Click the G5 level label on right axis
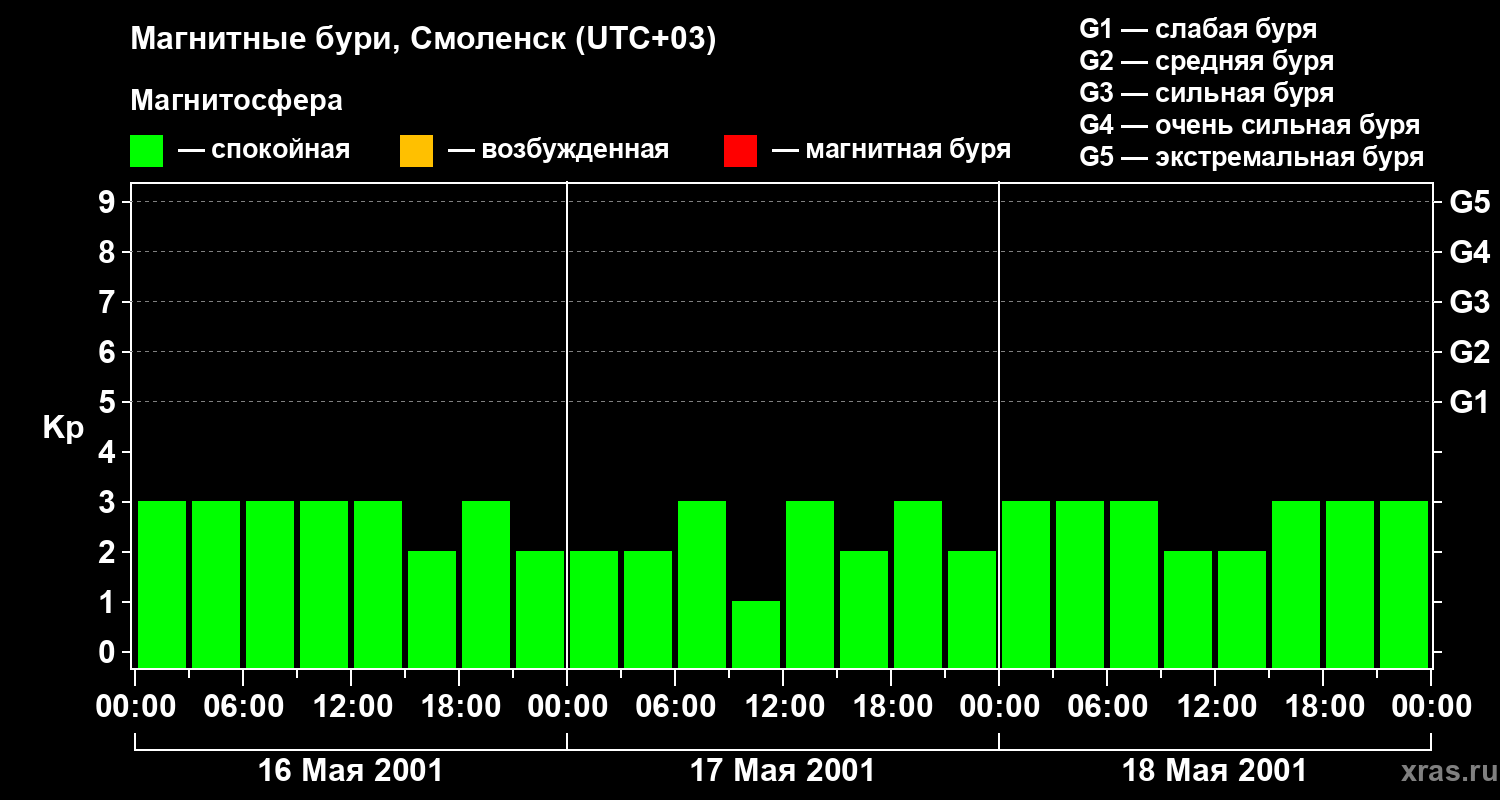 tap(1469, 202)
